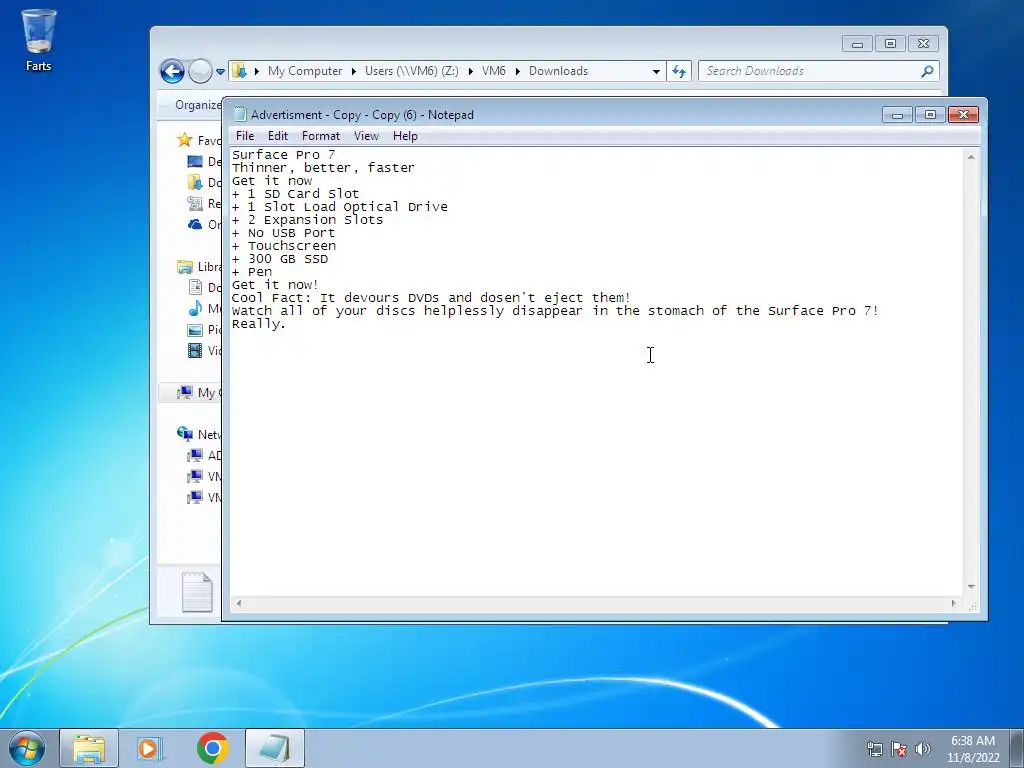
Task: Click the Windows Start orb
Action: 26,748
